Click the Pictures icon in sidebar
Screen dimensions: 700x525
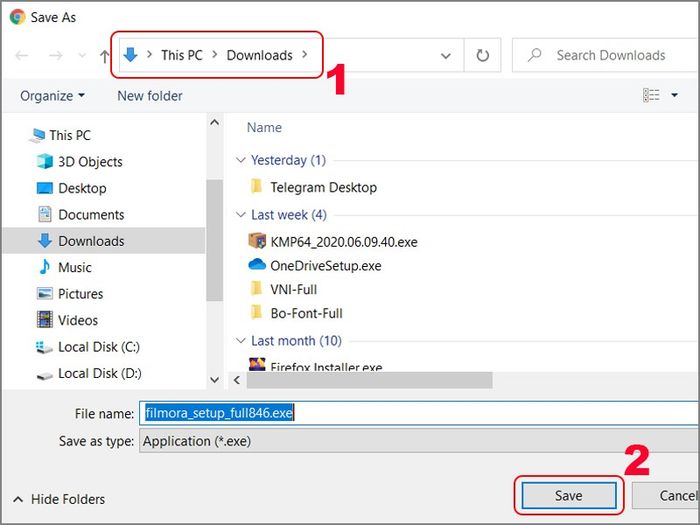(x=45, y=294)
